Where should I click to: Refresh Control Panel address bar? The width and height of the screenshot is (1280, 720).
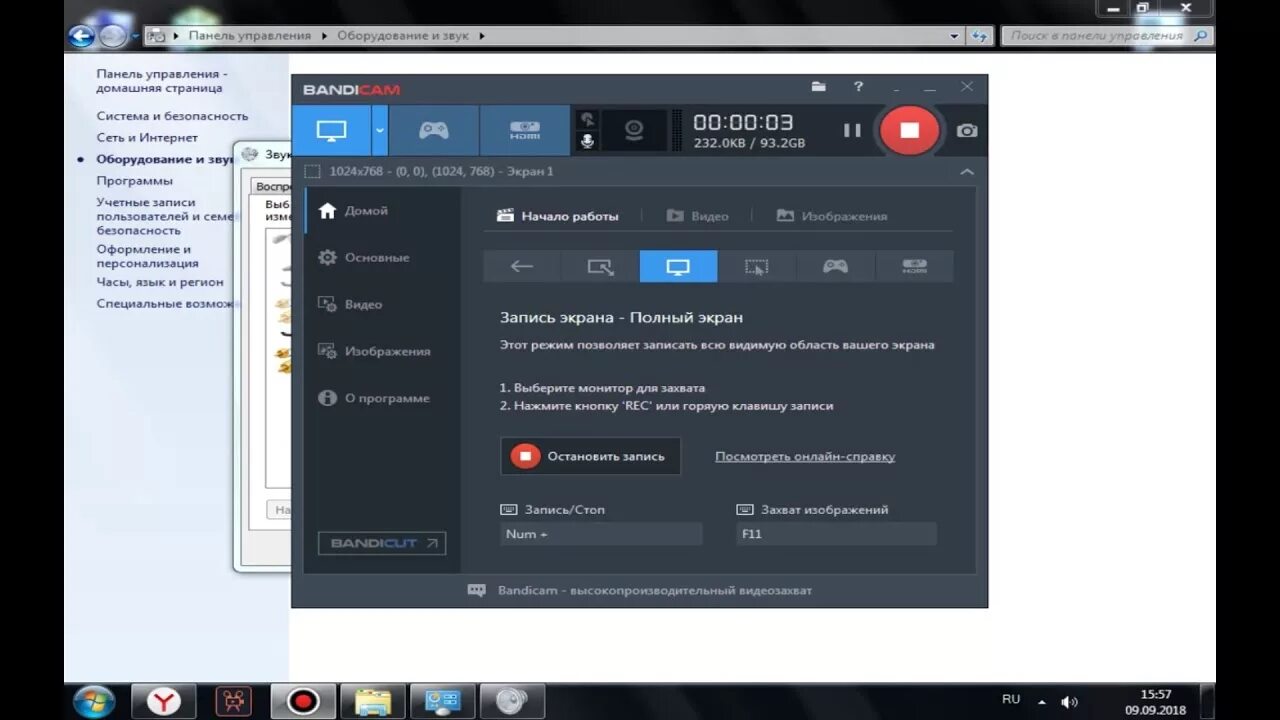[x=980, y=36]
